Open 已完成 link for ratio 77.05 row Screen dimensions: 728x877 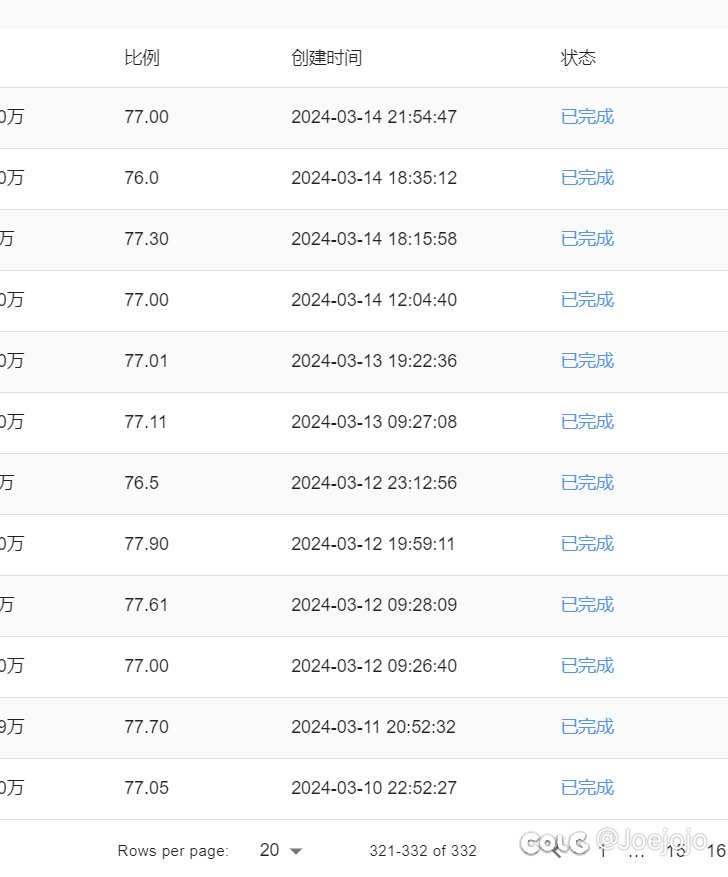click(x=587, y=788)
